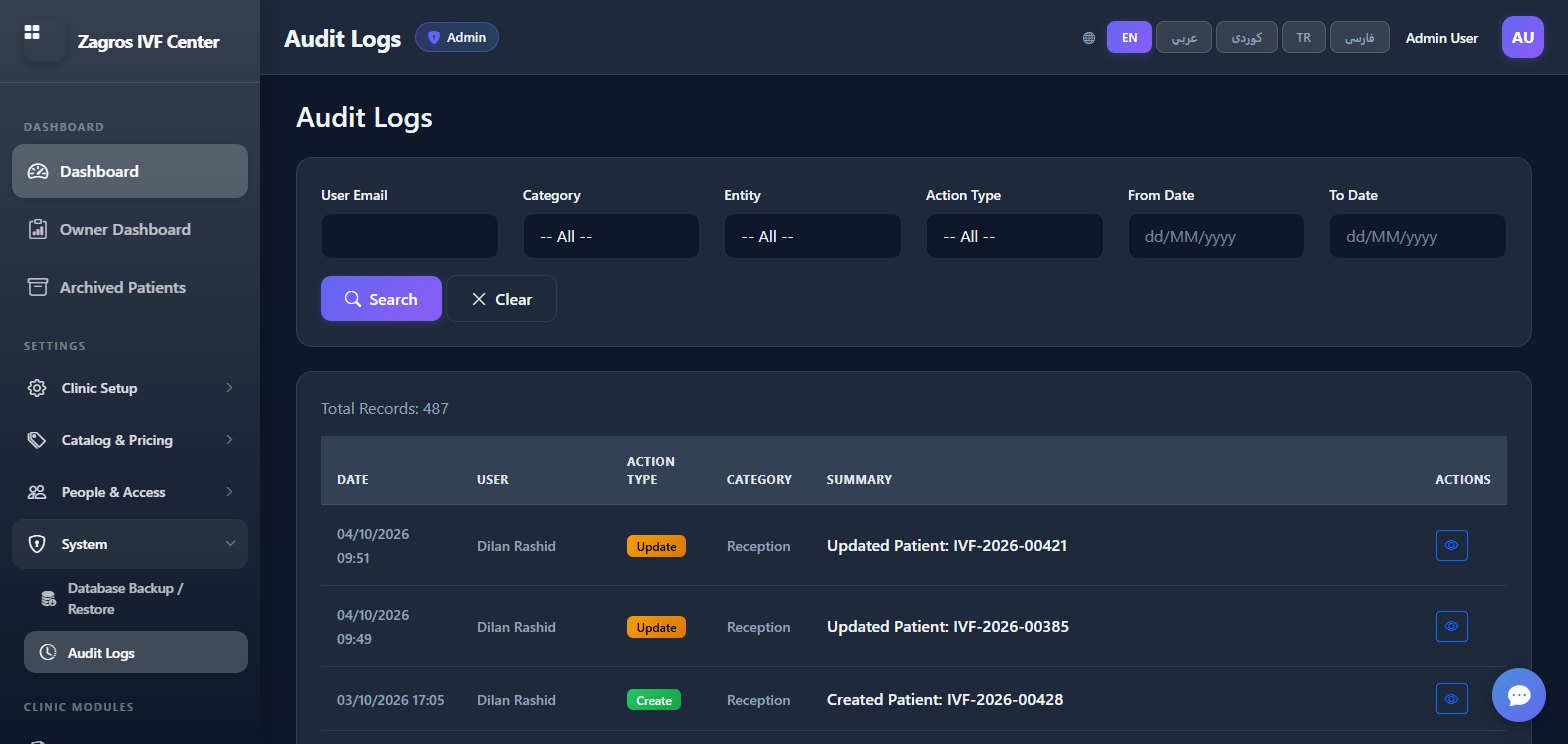The width and height of the screenshot is (1568, 744).
Task: Open the chat bubble widget
Action: point(1519,695)
